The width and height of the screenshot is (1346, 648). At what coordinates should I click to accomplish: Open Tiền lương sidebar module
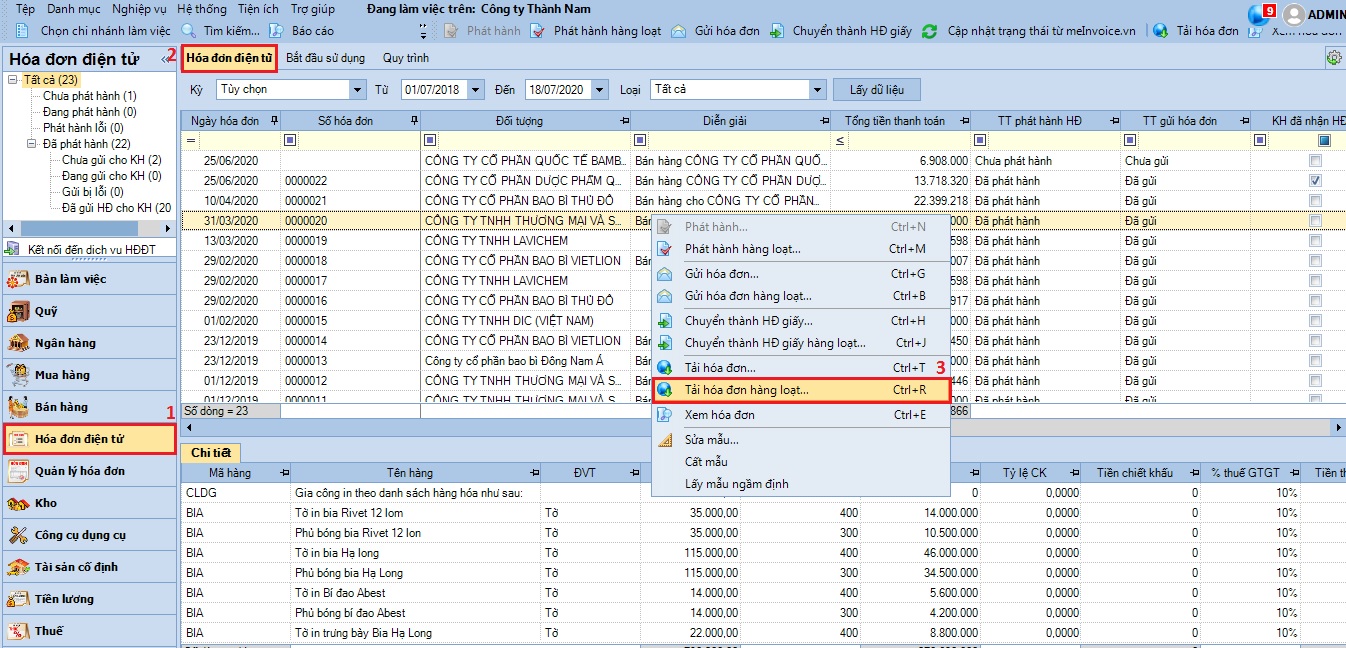[89, 599]
